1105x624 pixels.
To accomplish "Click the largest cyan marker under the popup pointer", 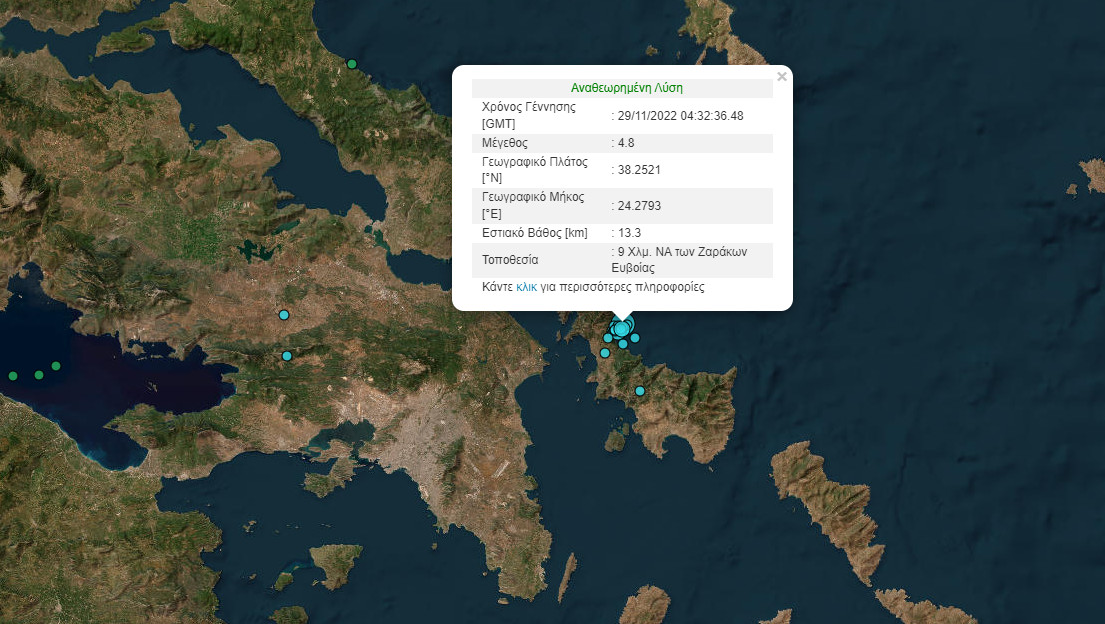I will [x=621, y=328].
